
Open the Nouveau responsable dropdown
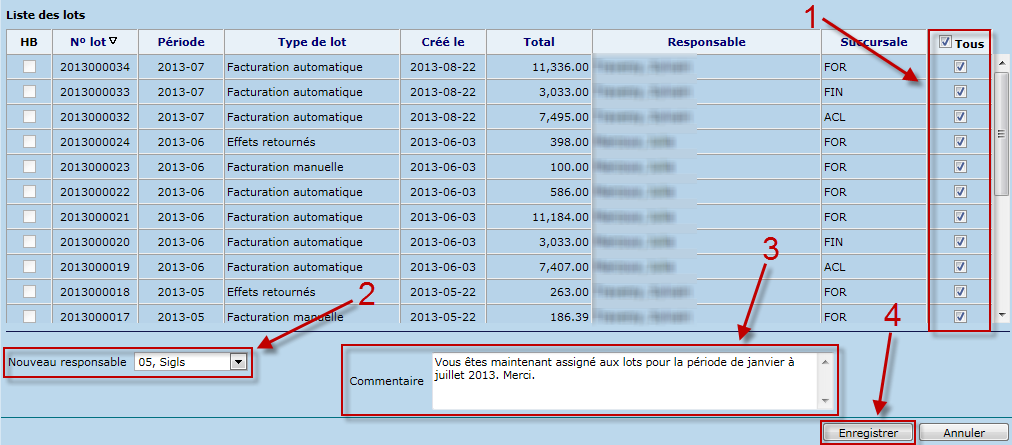[238, 361]
